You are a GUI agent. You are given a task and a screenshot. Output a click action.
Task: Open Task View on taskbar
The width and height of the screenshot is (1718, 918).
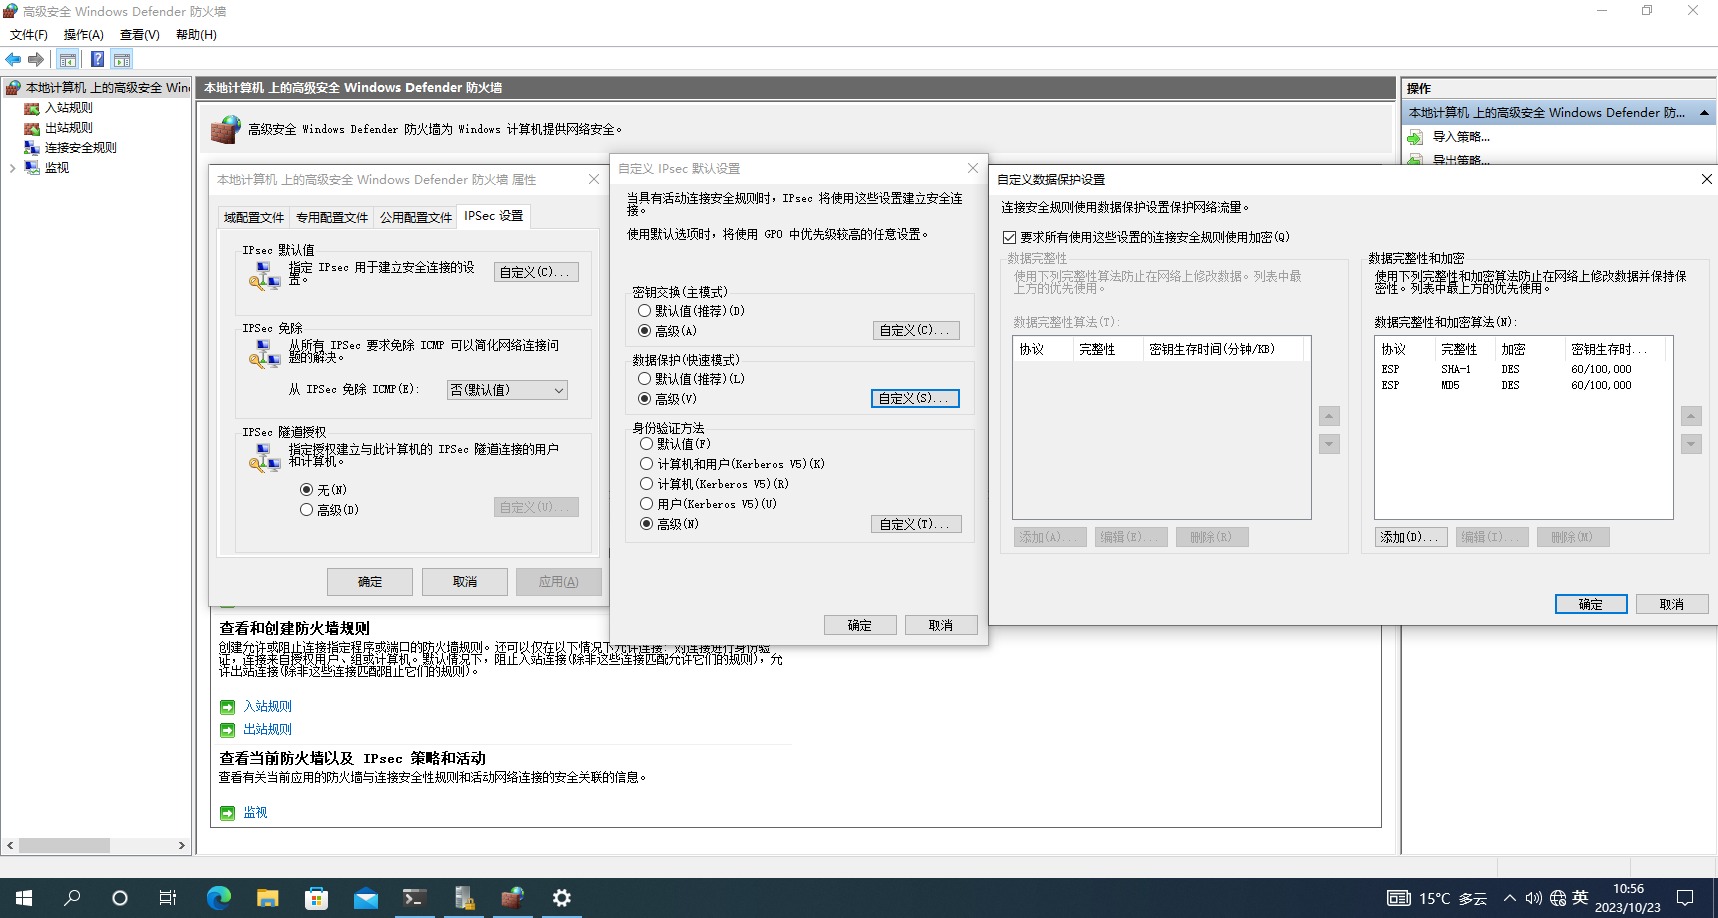coord(168,898)
